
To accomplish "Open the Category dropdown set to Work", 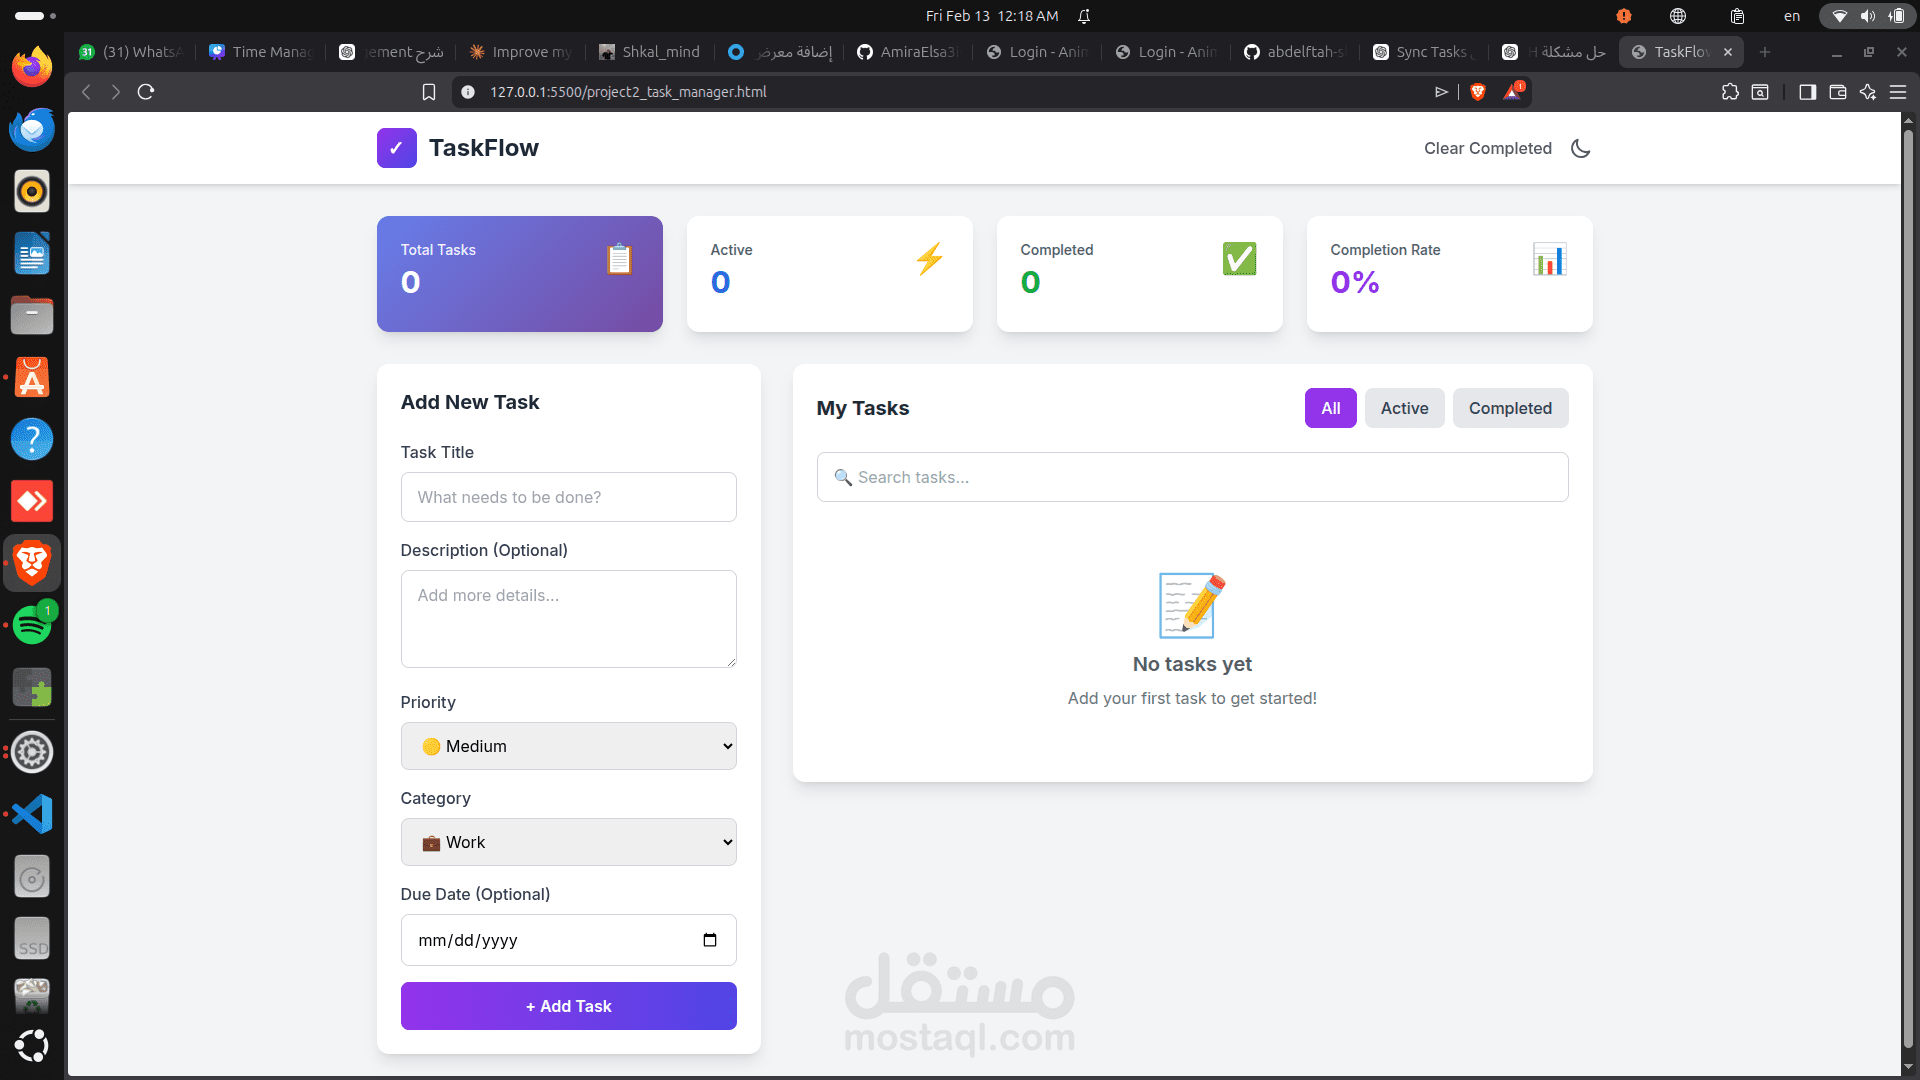I will (568, 841).
